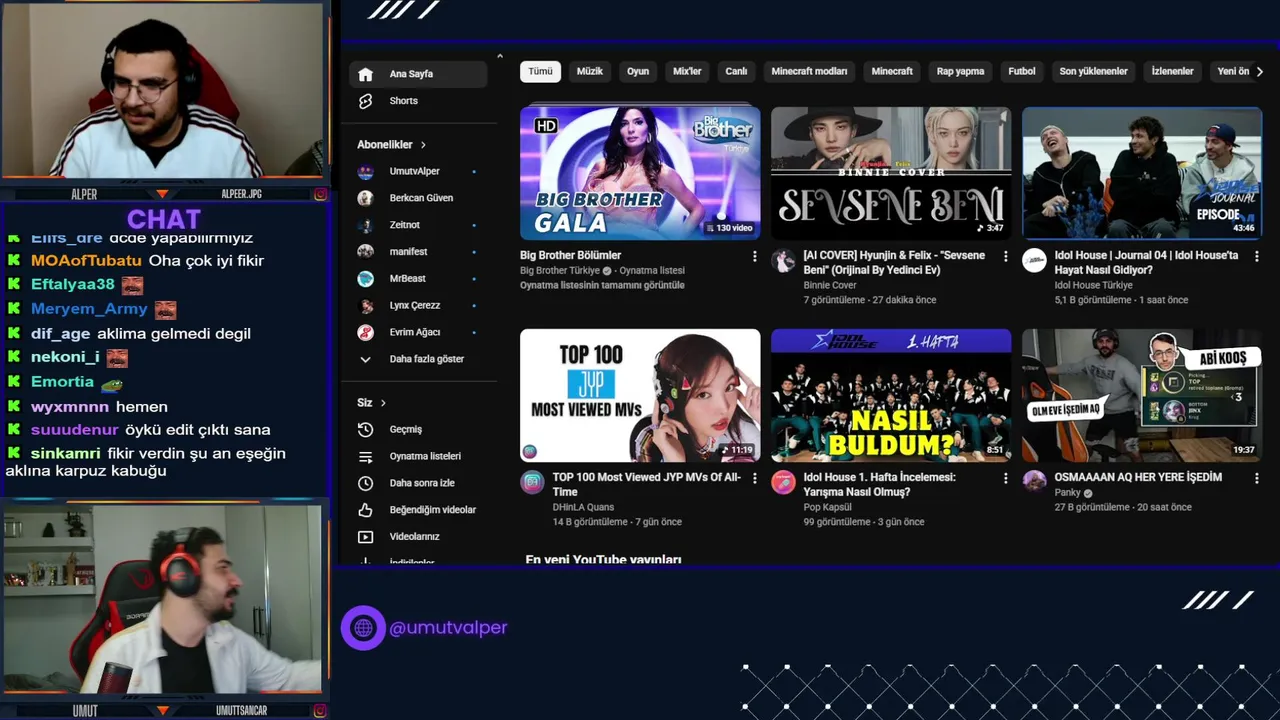Open the Ana Sayfa home icon

(x=366, y=74)
